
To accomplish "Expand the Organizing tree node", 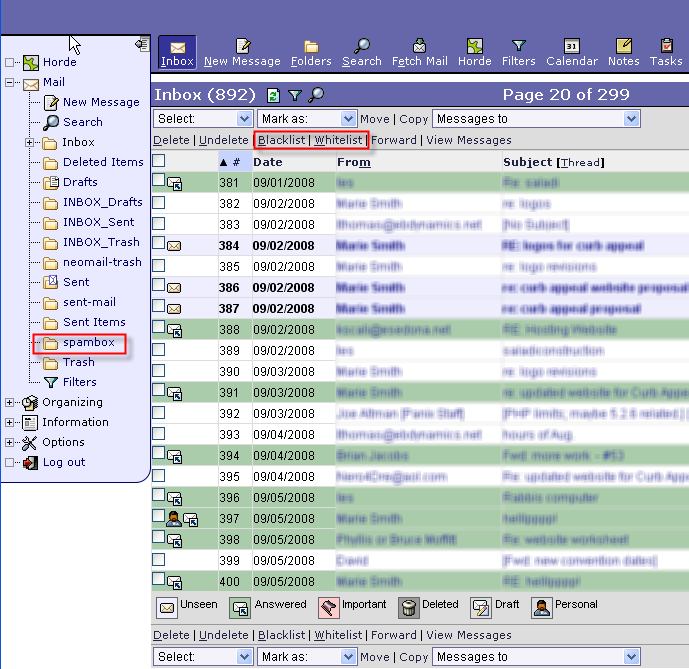I will [x=11, y=402].
